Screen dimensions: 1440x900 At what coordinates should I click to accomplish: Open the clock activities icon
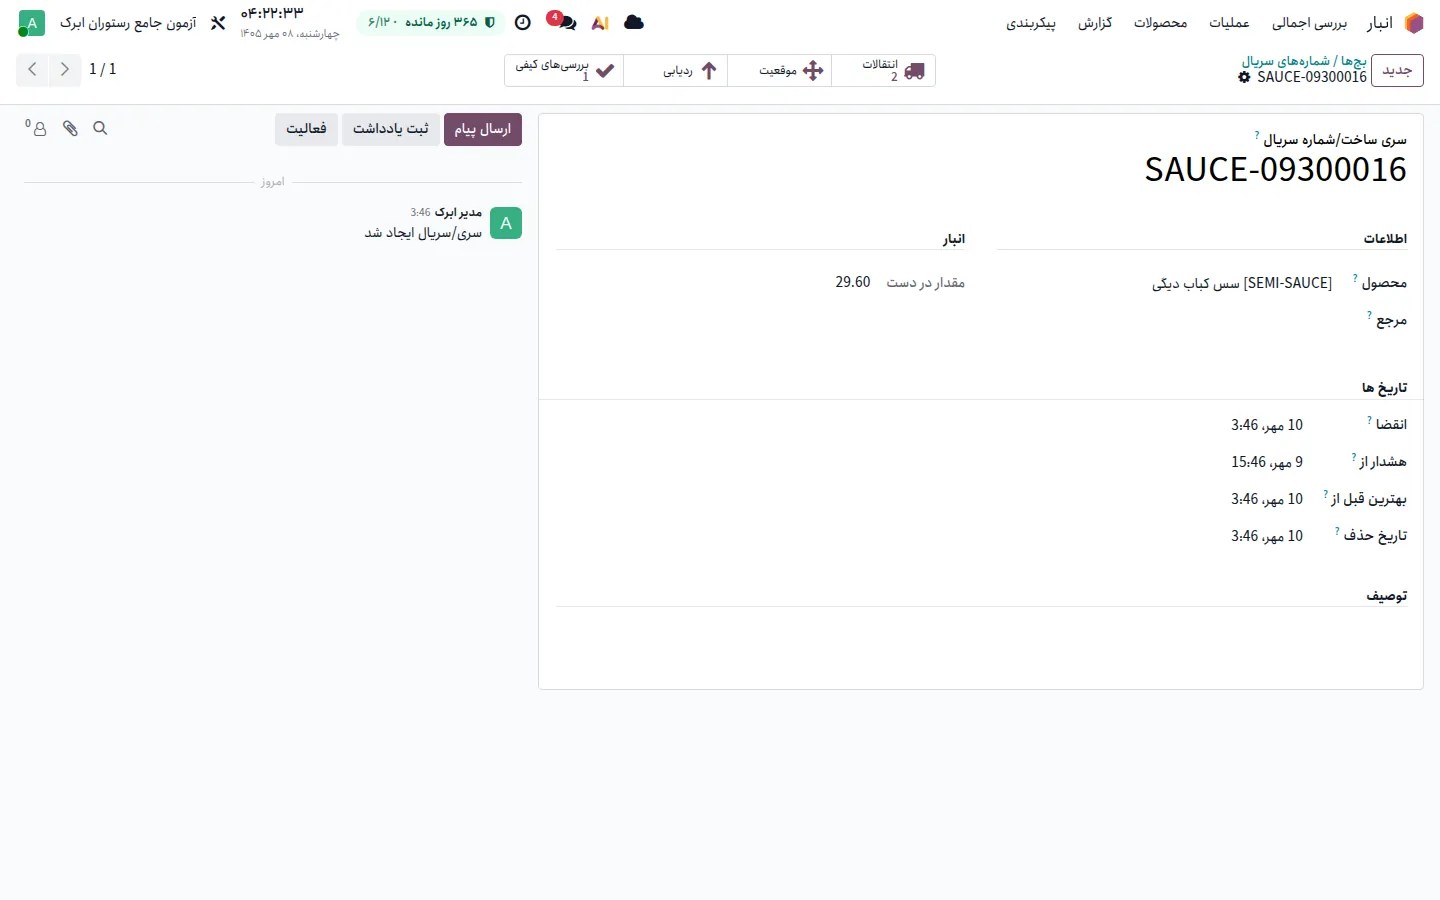522,22
